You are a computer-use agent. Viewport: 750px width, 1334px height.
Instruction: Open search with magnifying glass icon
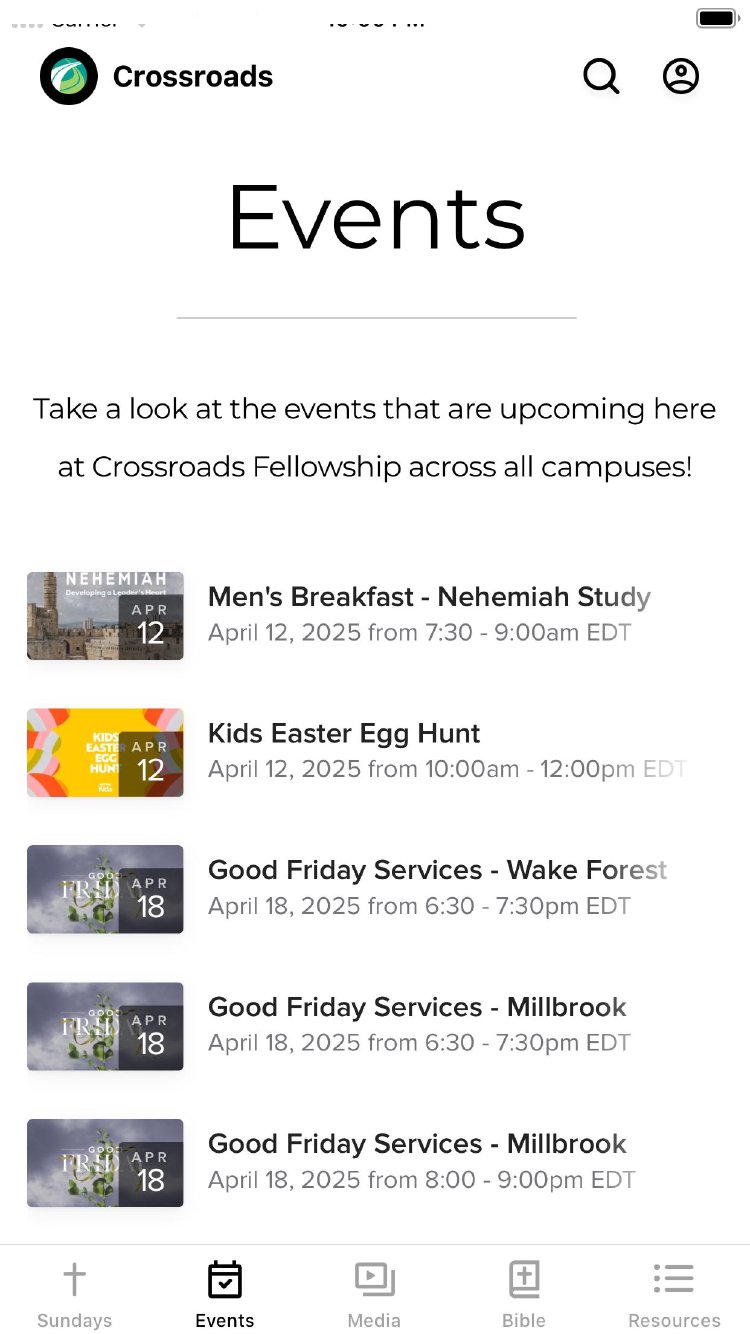[x=601, y=76]
